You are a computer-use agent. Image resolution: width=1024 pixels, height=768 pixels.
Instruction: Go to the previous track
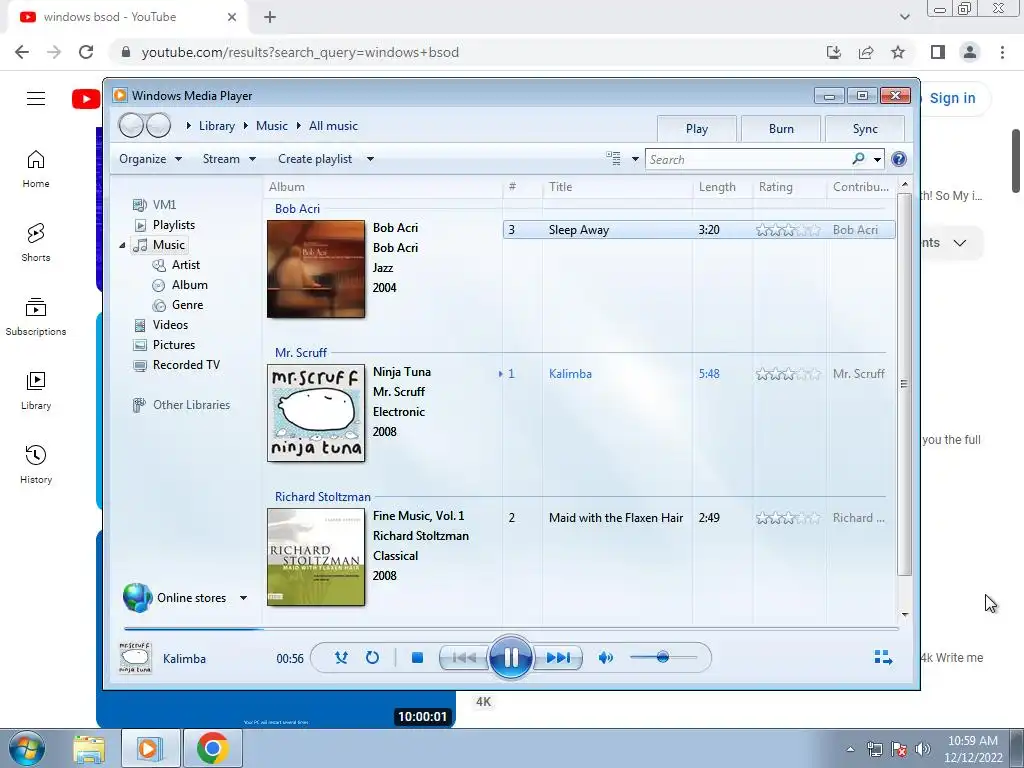pos(464,658)
